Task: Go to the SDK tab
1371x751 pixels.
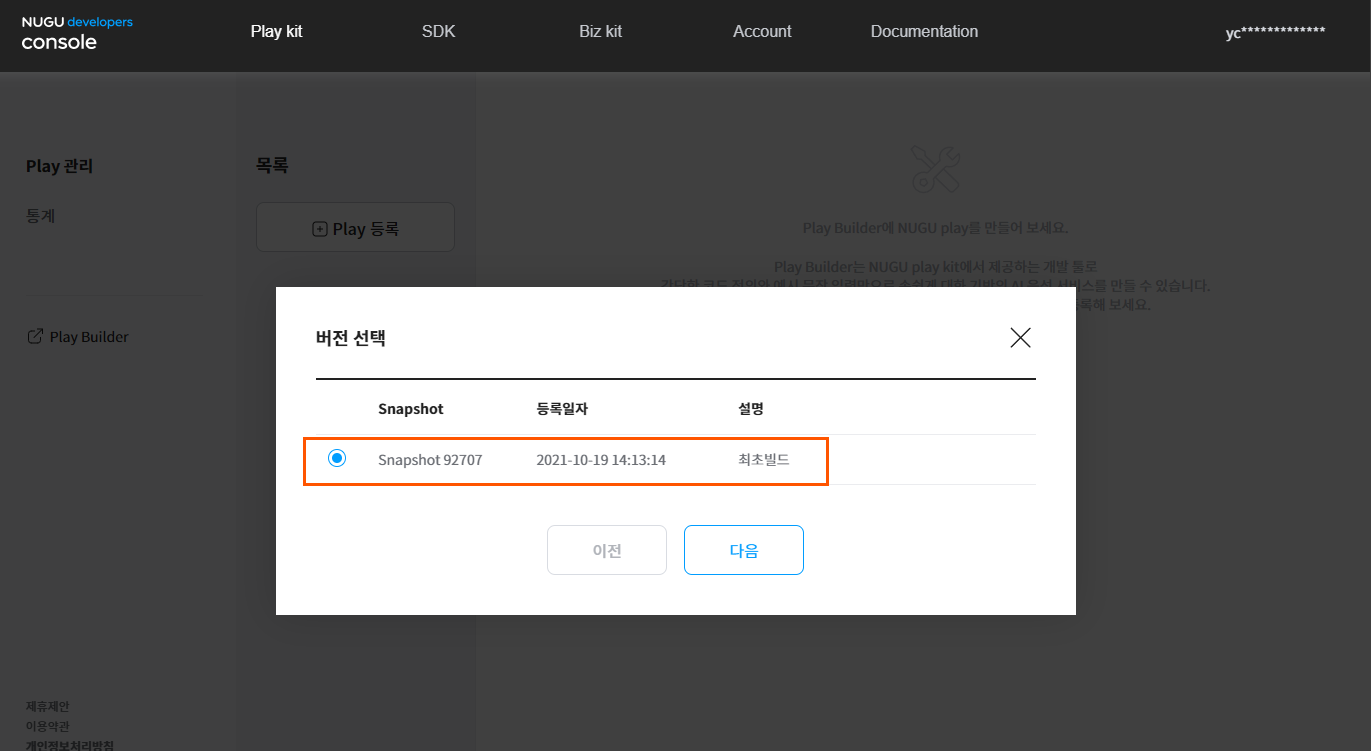Action: [x=438, y=31]
